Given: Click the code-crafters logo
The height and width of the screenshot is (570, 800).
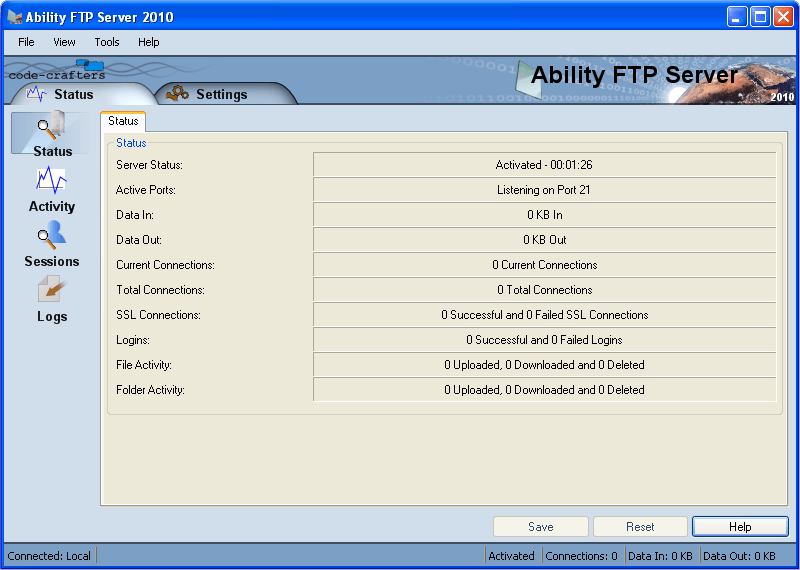Looking at the screenshot, I should 57,70.
